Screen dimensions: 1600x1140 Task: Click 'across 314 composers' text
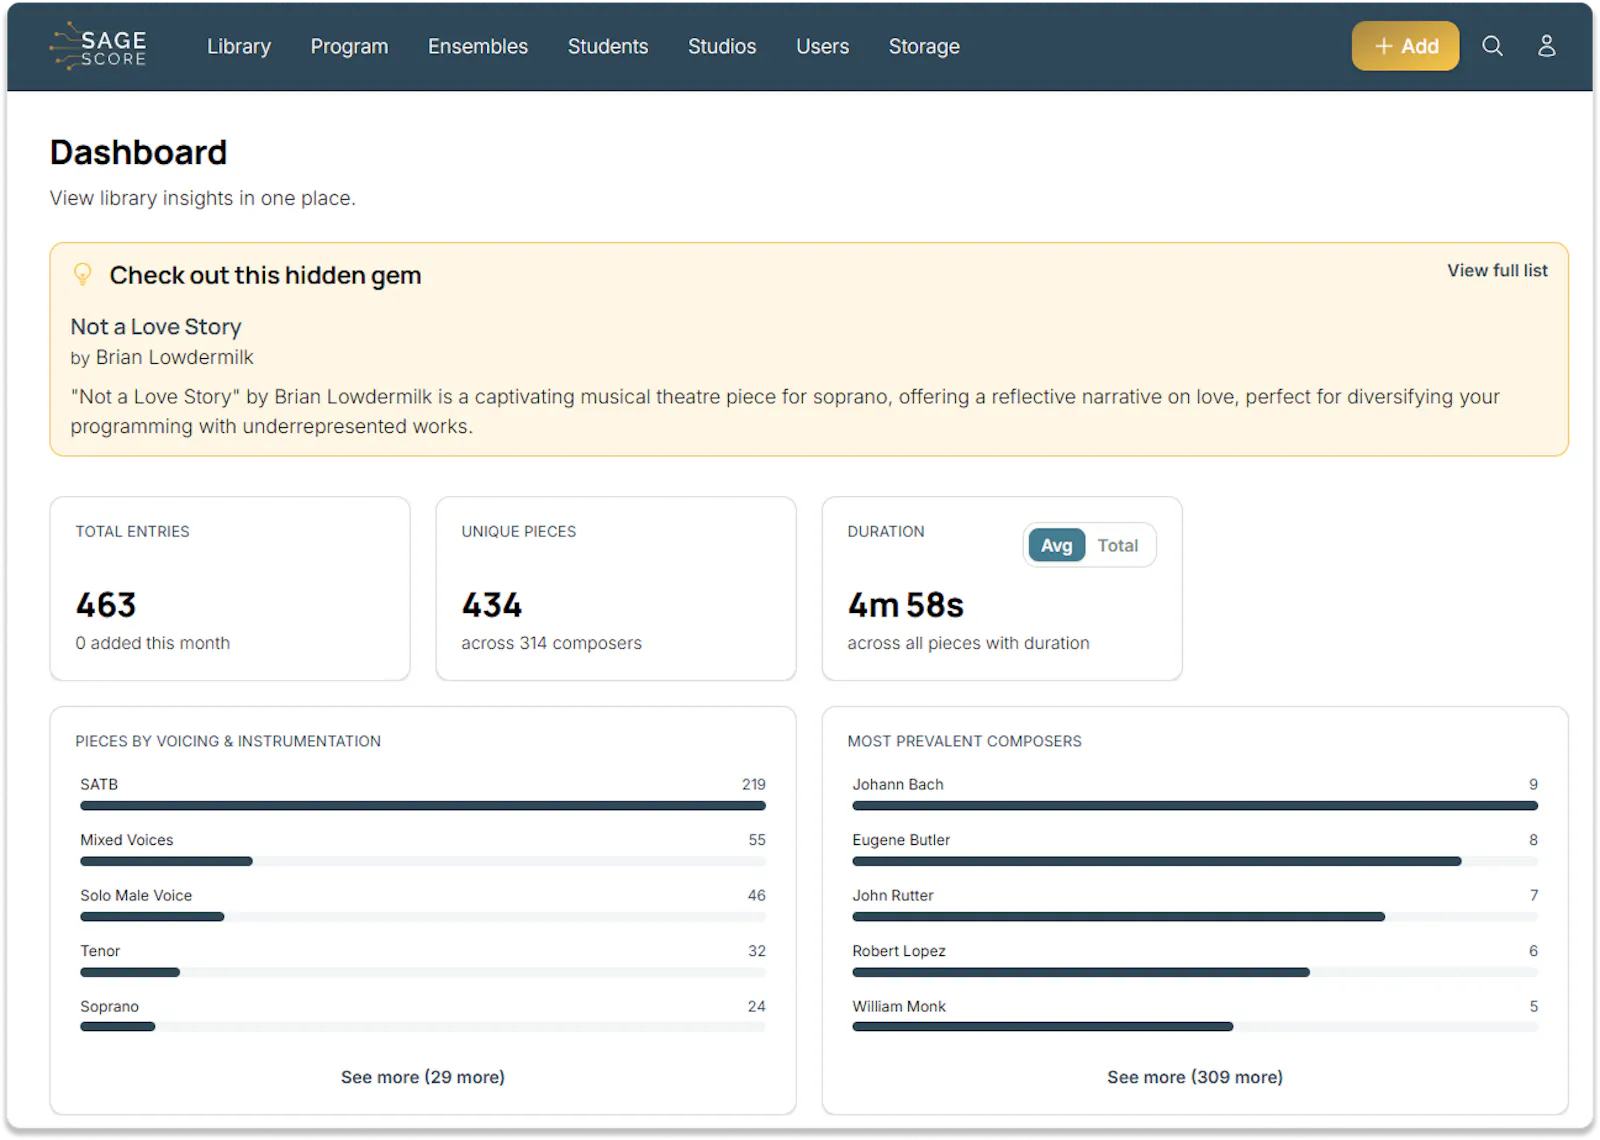coord(552,643)
